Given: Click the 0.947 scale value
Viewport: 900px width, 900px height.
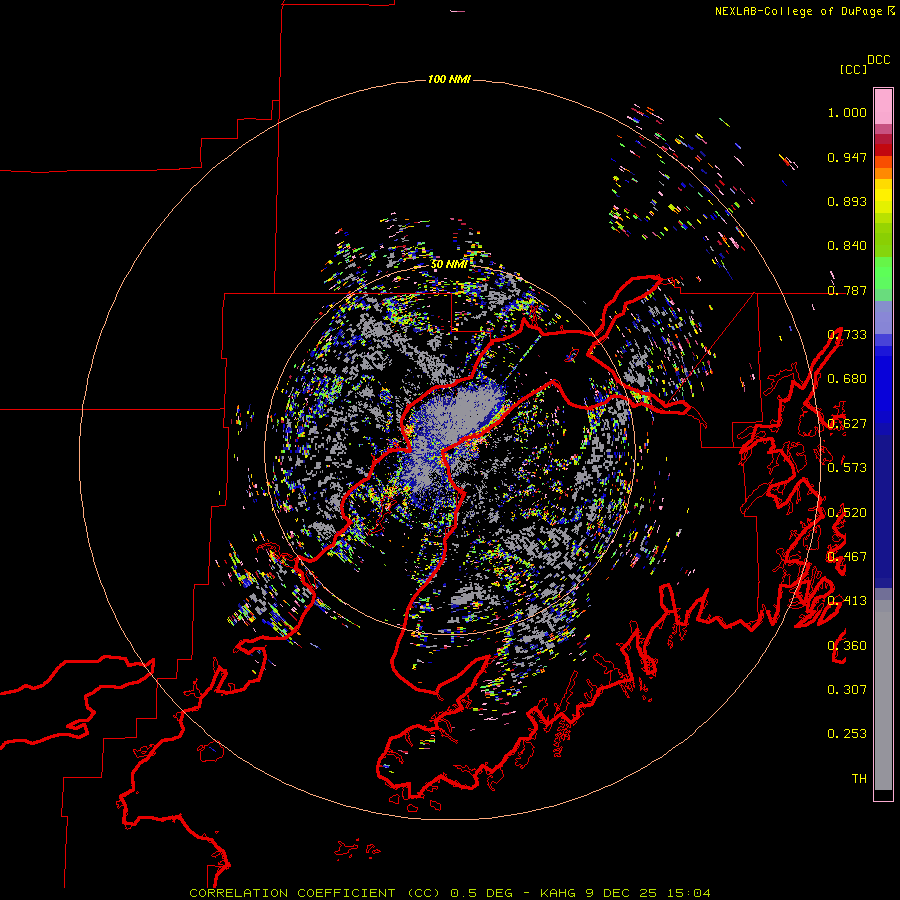Looking at the screenshot, I should (847, 157).
